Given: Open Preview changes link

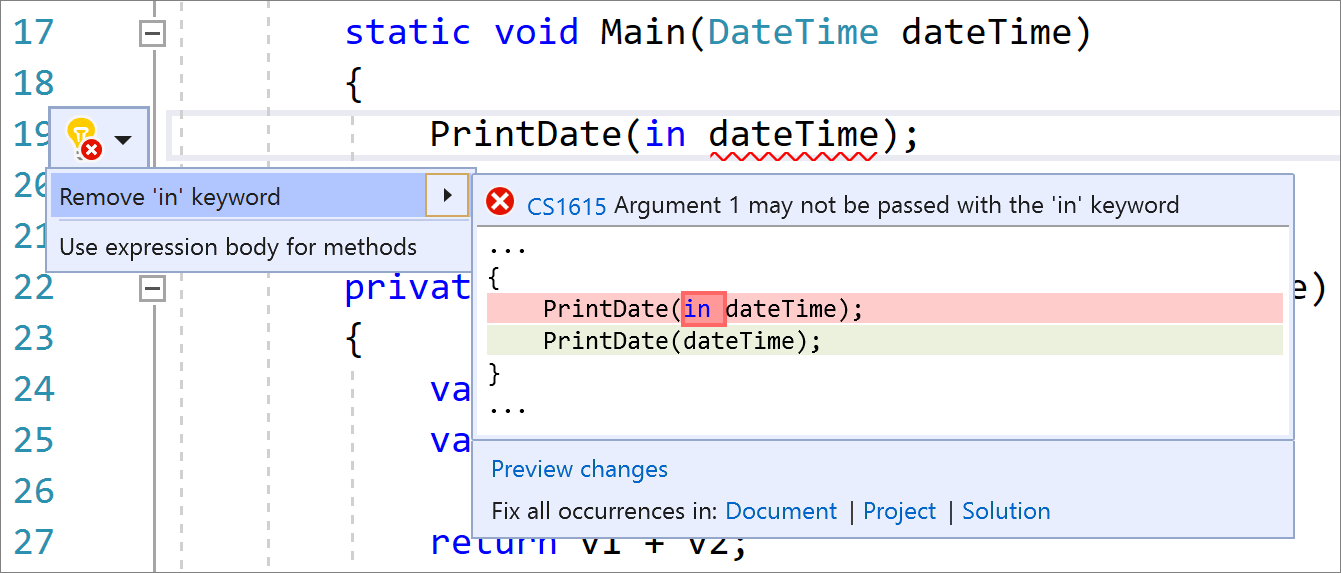Looking at the screenshot, I should click(579, 469).
